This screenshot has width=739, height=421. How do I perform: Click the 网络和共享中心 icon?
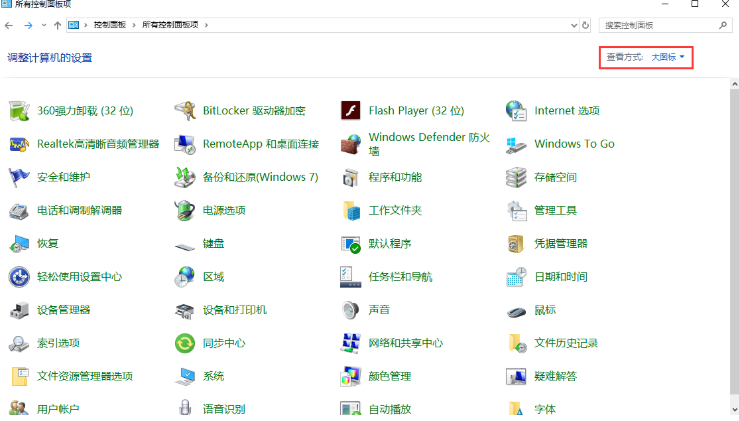[350, 343]
